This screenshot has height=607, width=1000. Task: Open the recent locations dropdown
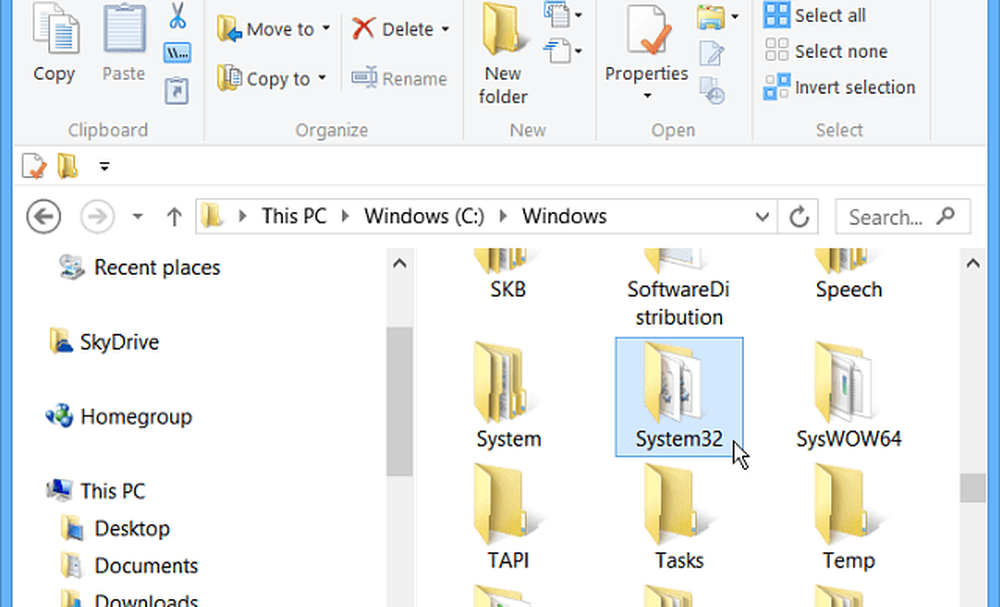click(x=137, y=217)
